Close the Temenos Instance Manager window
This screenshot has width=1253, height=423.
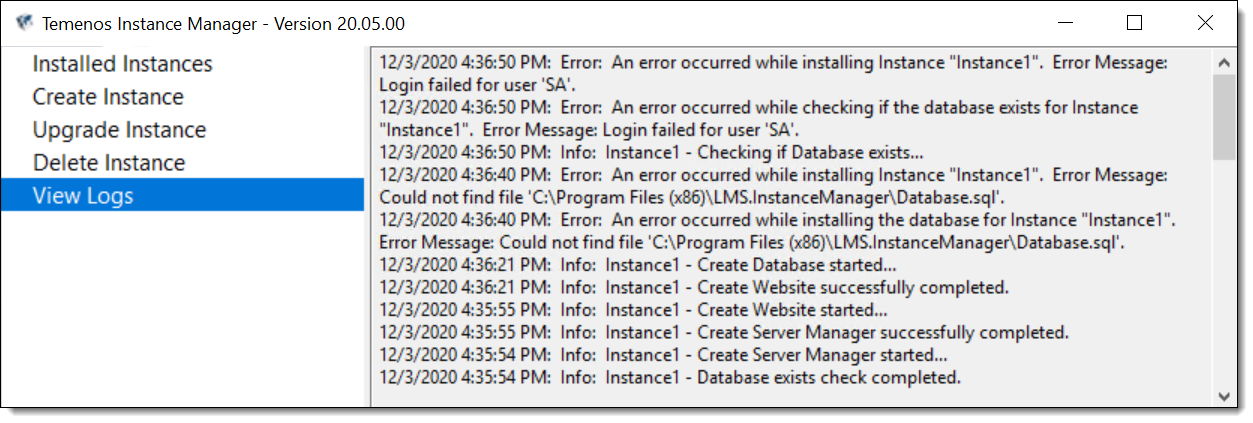(x=1204, y=23)
